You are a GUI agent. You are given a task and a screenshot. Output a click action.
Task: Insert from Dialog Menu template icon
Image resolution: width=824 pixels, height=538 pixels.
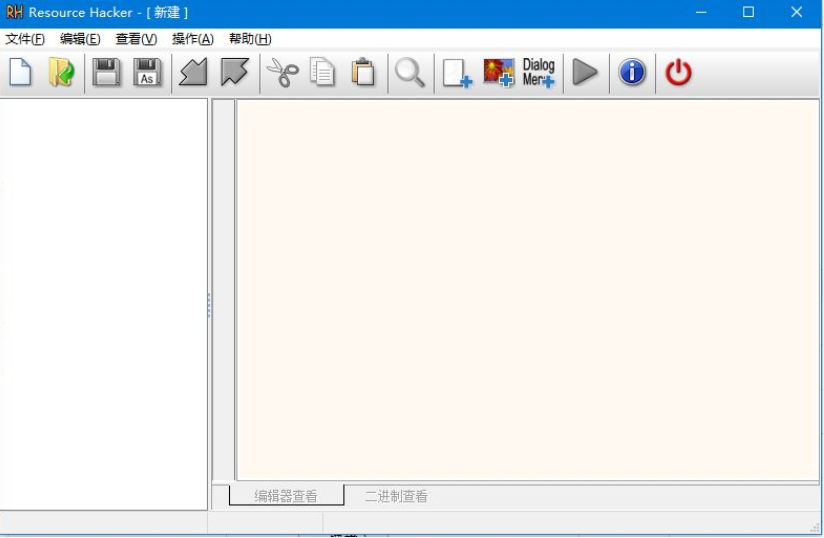coord(539,73)
